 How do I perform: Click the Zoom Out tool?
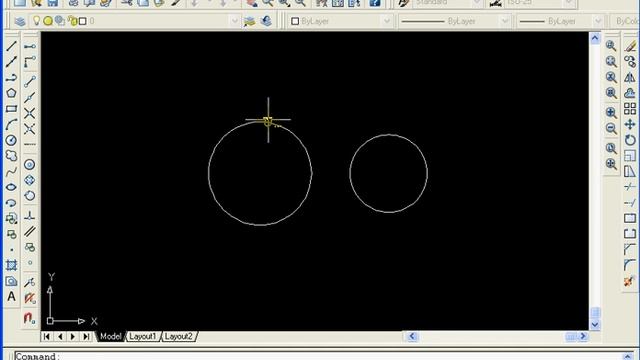[x=611, y=128]
